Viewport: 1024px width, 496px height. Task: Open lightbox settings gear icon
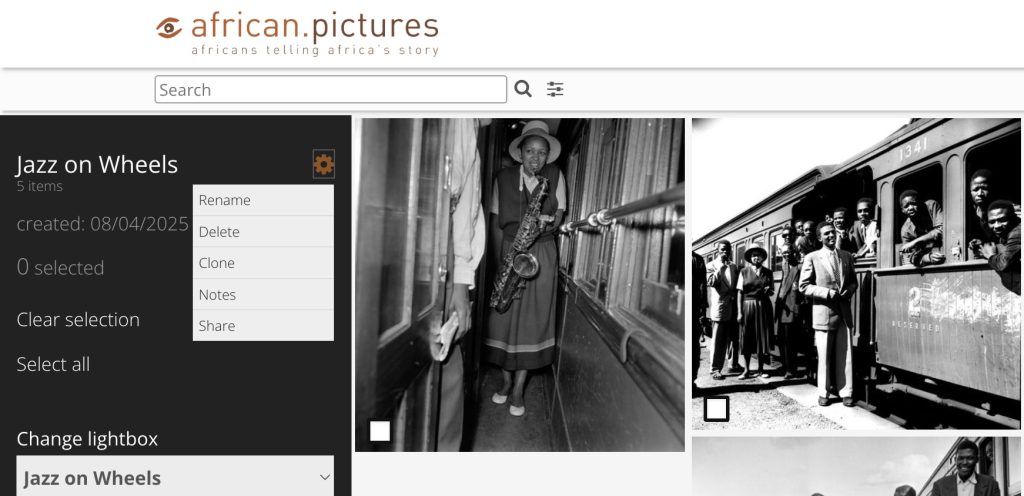tap(324, 164)
